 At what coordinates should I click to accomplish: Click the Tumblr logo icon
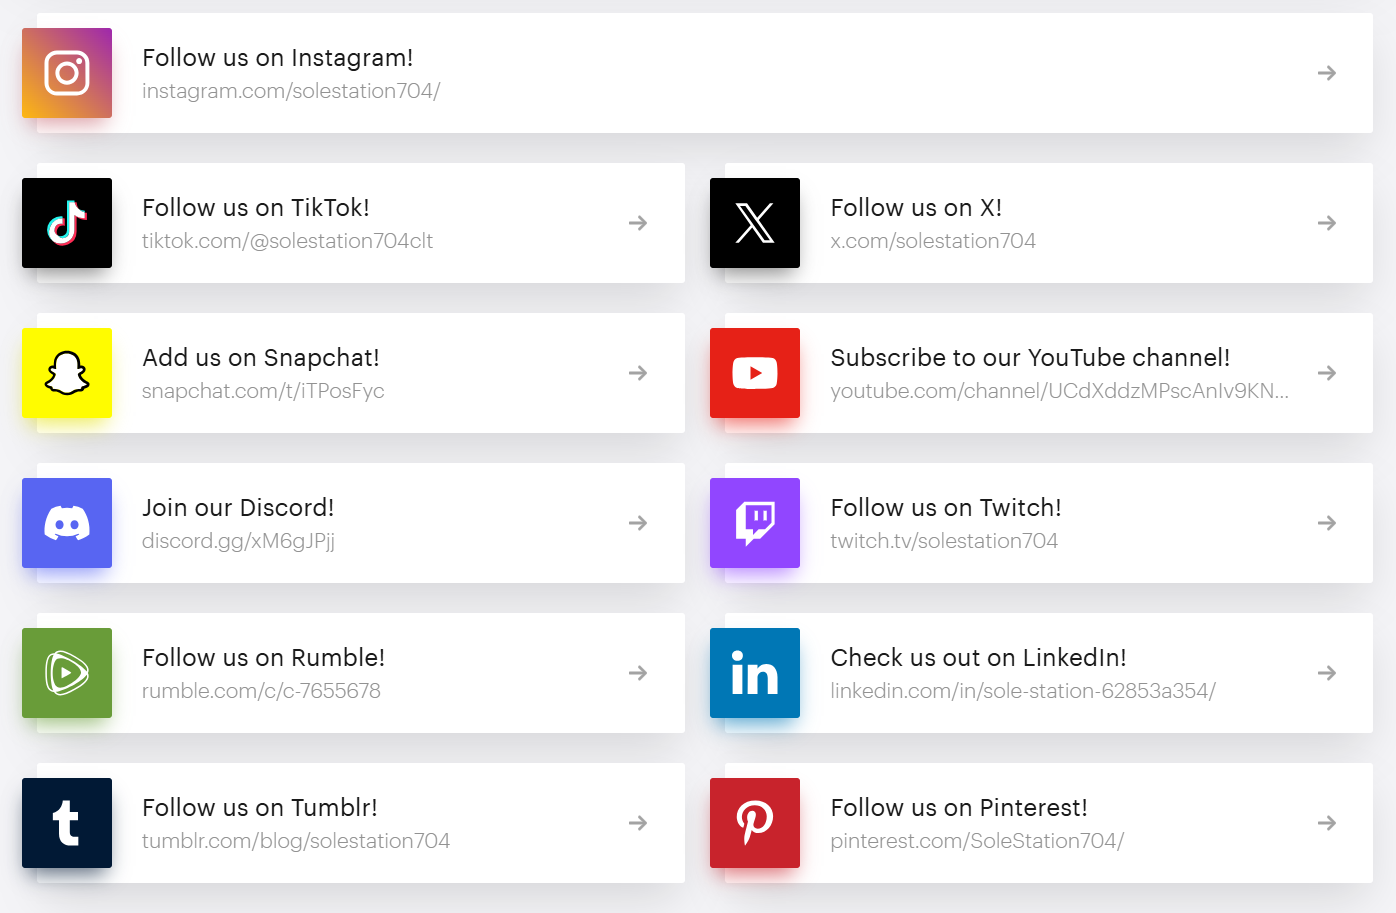click(x=67, y=823)
